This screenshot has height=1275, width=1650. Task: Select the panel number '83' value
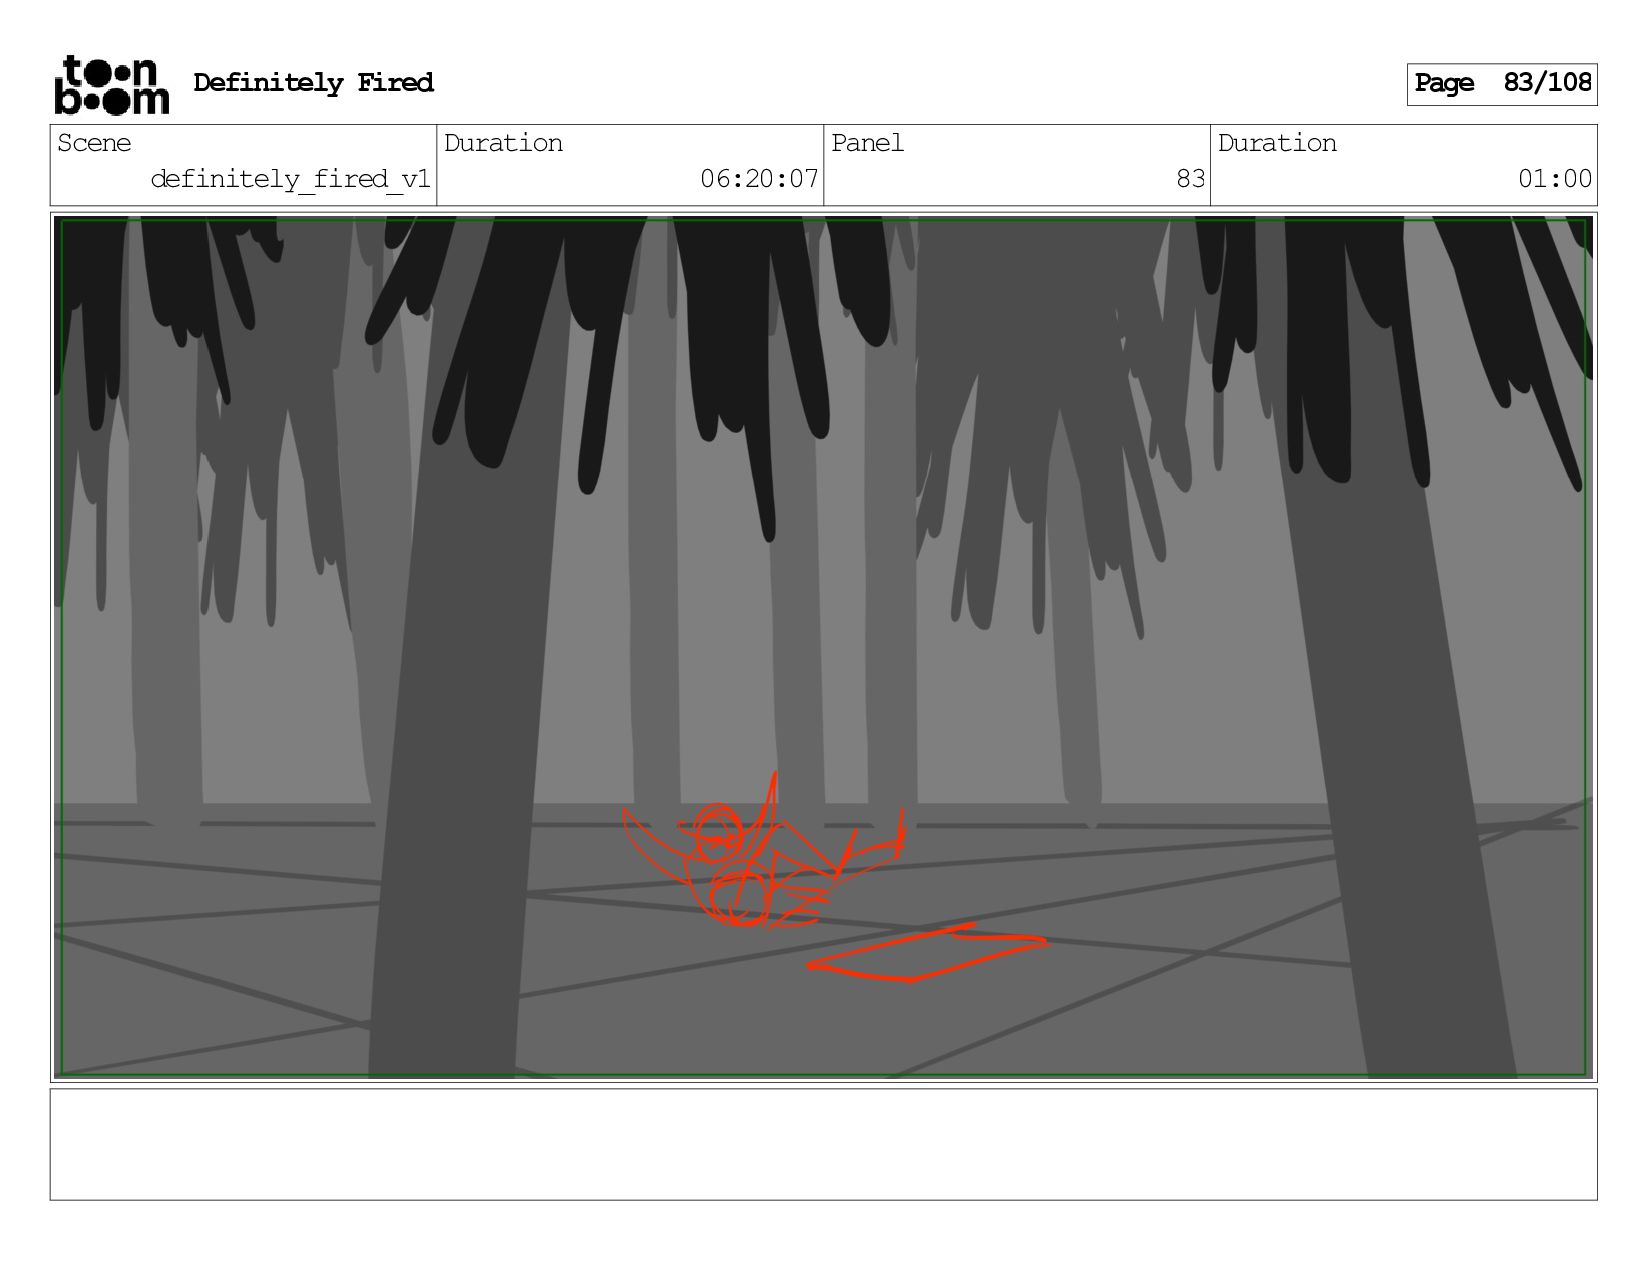[1190, 179]
